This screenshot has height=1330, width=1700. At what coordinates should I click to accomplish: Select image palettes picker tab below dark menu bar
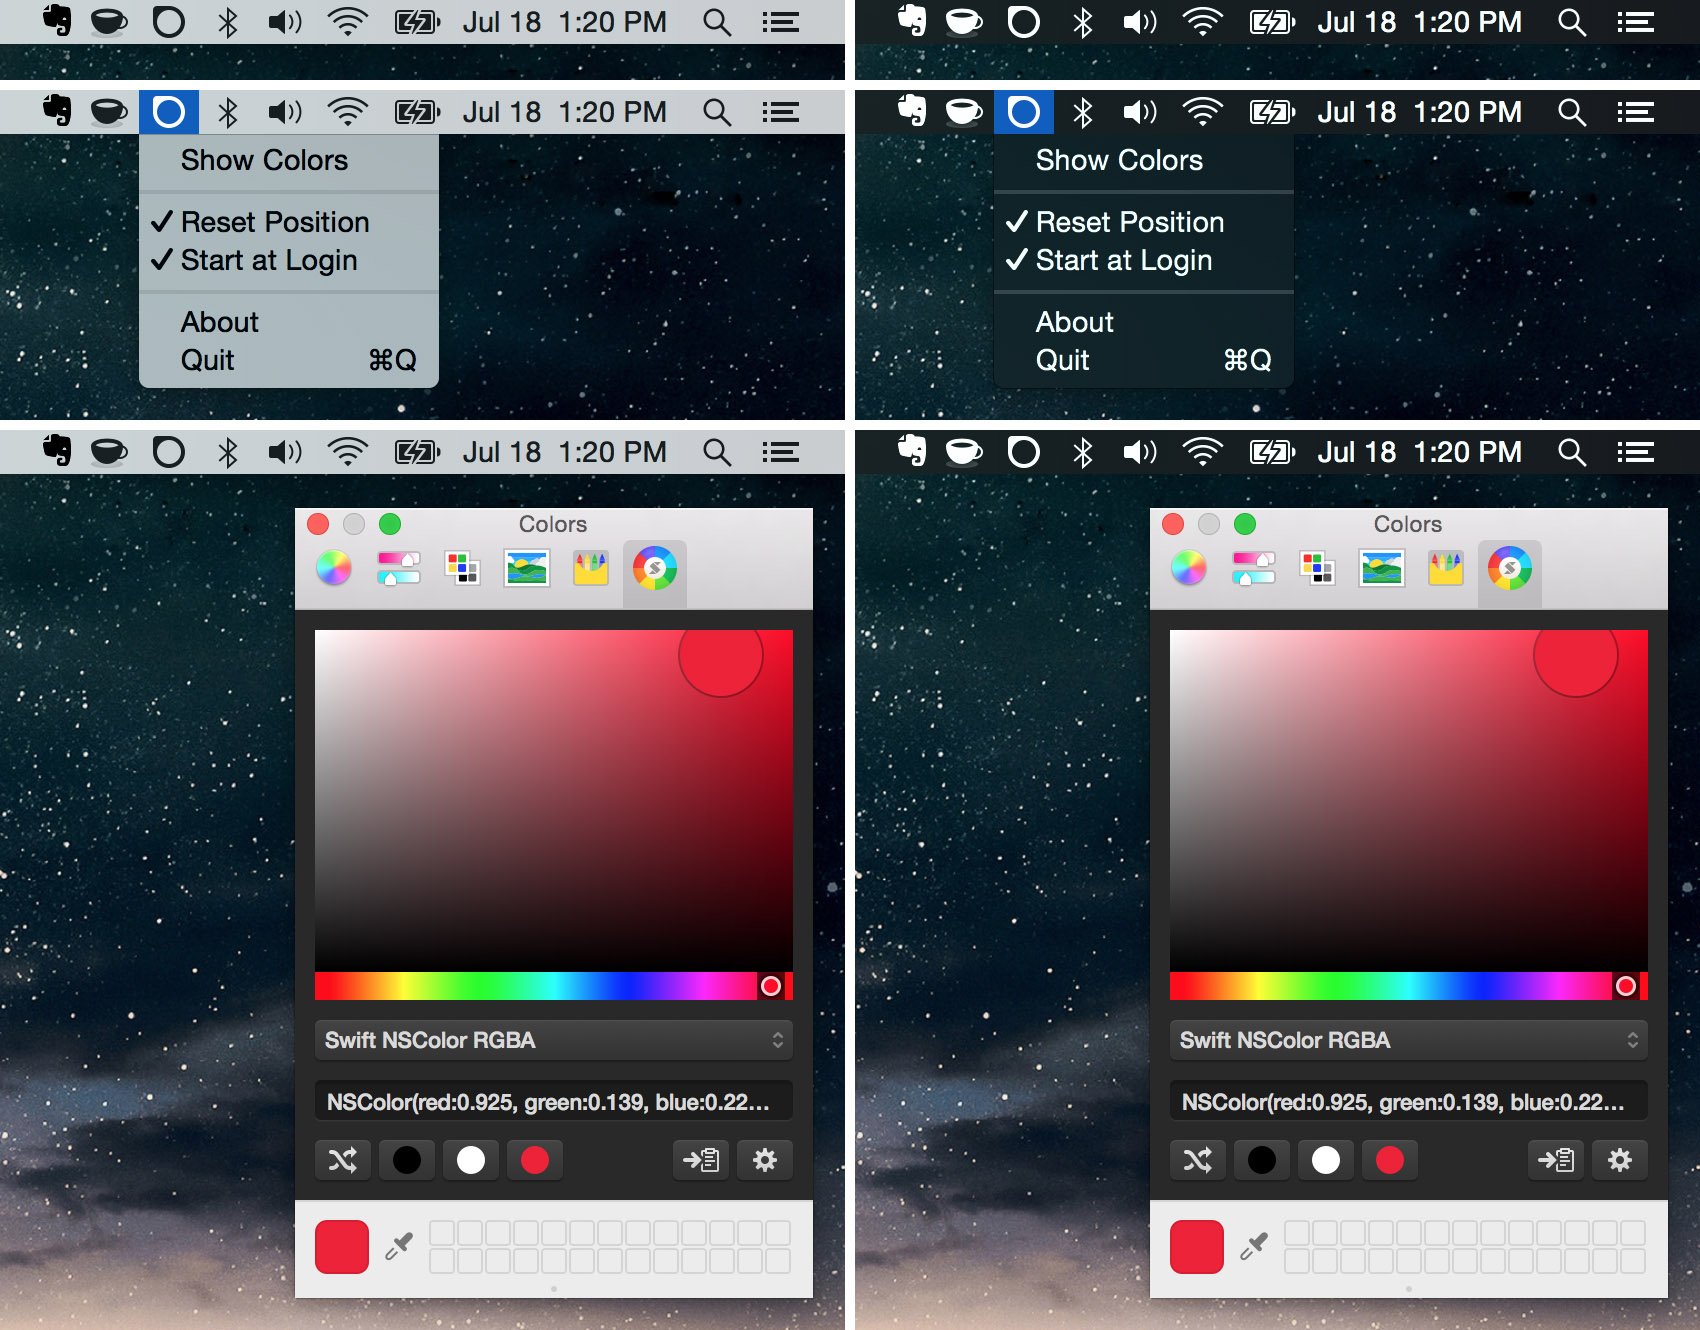[1382, 568]
